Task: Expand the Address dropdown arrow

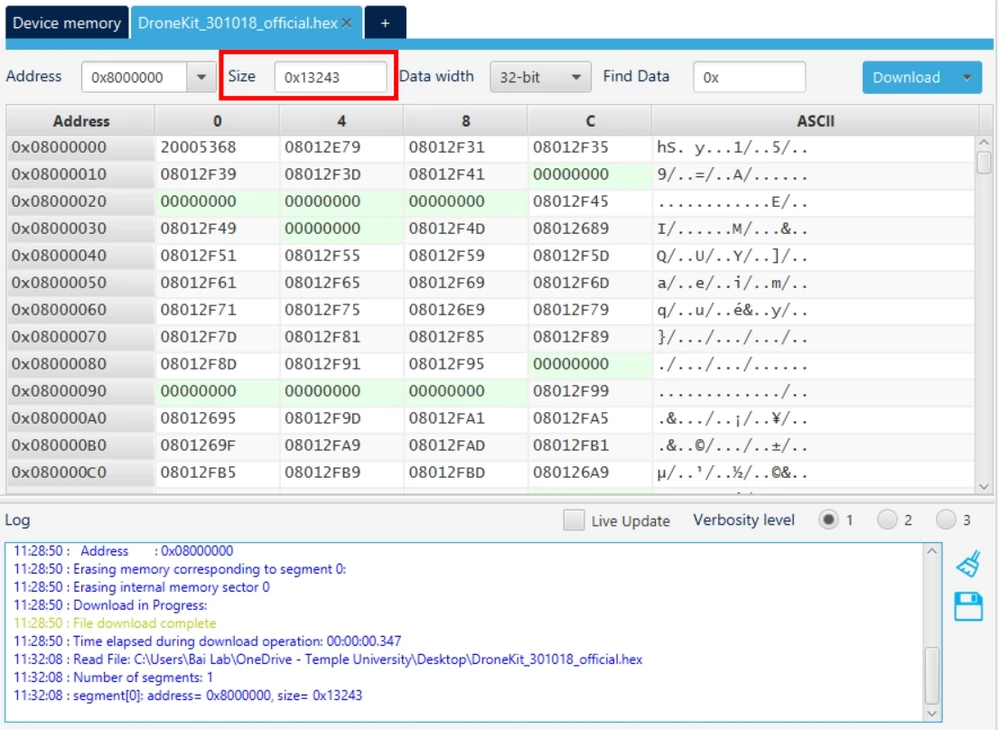Action: (x=201, y=77)
